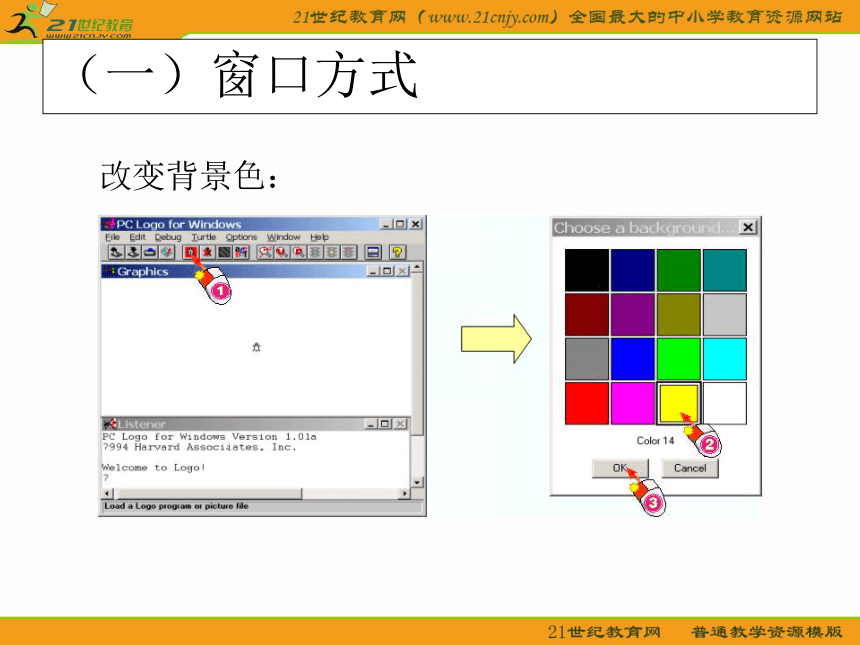This screenshot has width=860, height=645.
Task: Minimize the Graphics window
Action: tap(373, 271)
